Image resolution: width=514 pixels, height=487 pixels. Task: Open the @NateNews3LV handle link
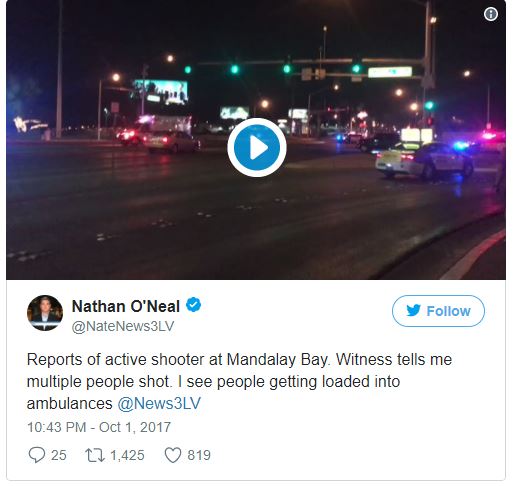click(123, 326)
